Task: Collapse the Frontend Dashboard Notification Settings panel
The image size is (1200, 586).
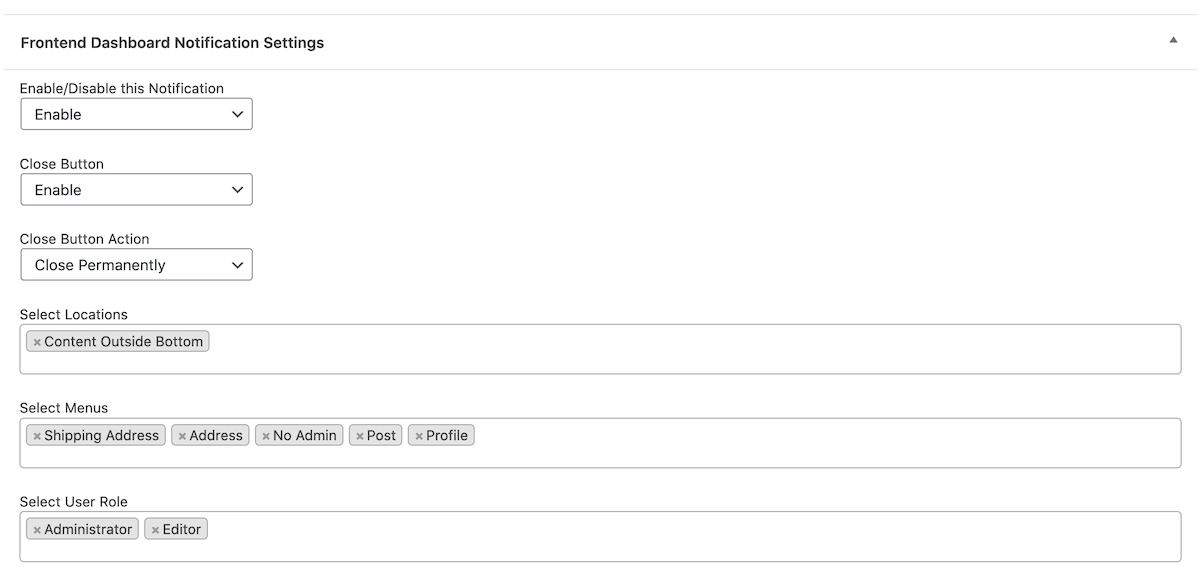Action: coord(1173,41)
